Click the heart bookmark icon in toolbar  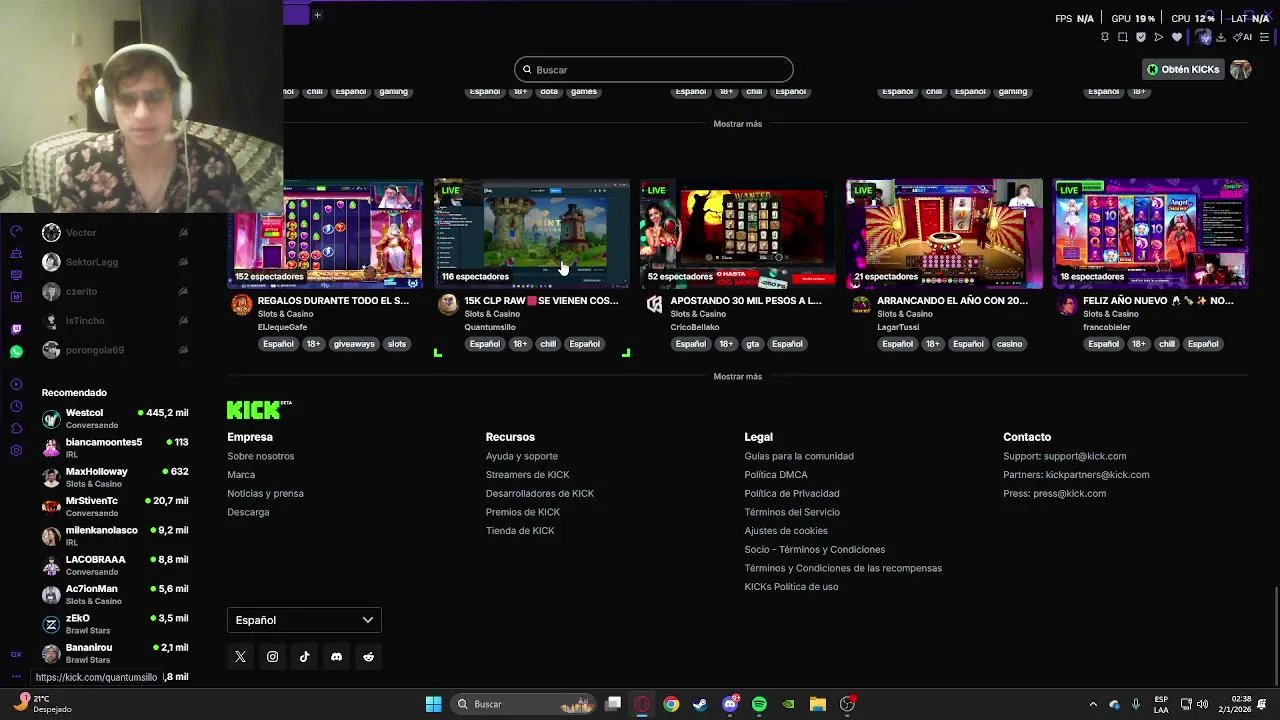(1177, 37)
